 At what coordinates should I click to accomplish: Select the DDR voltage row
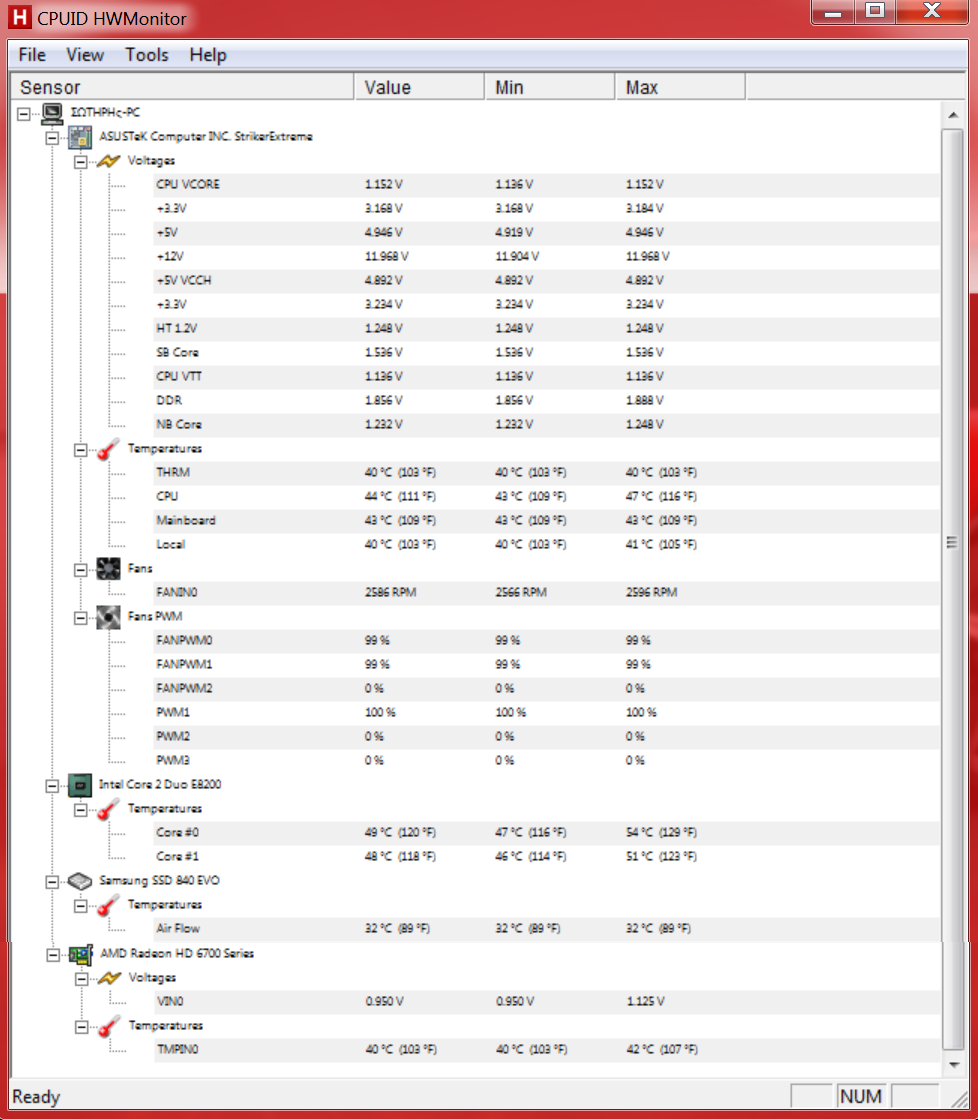tap(546, 401)
